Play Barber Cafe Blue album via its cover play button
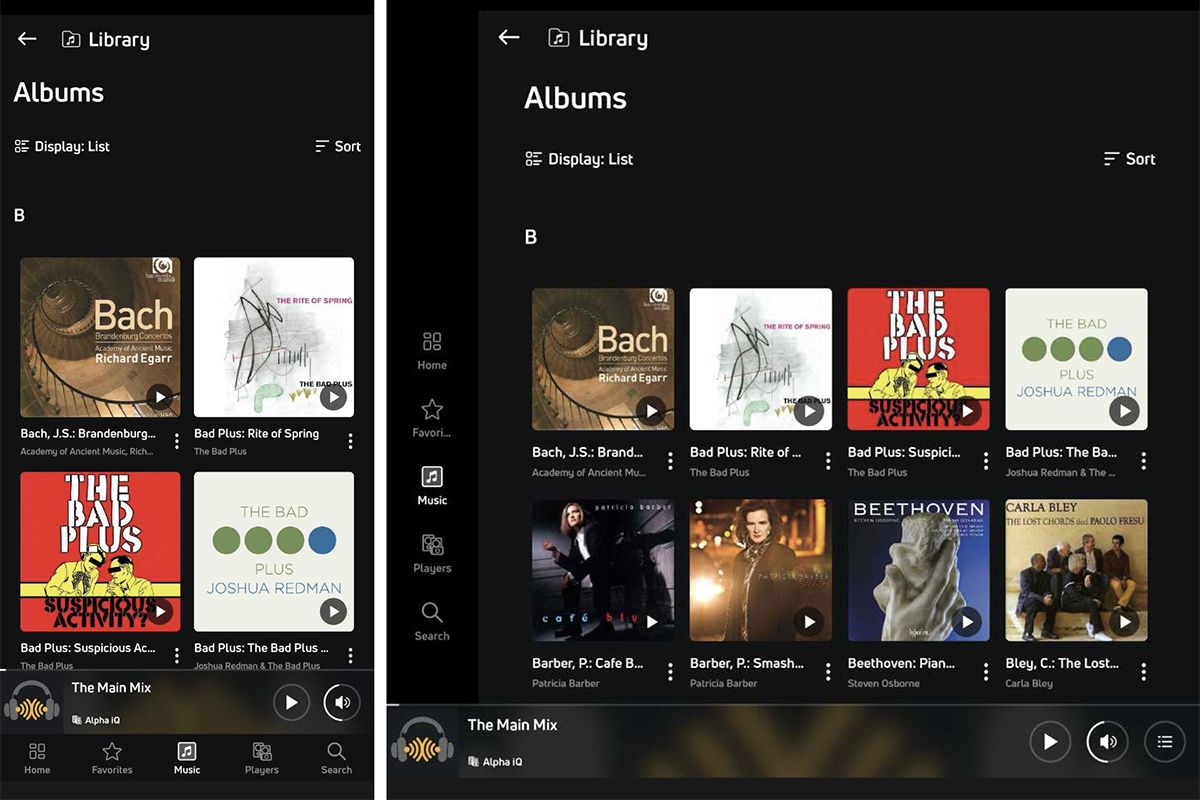Screen dimensions: 1200x800 tap(651, 622)
